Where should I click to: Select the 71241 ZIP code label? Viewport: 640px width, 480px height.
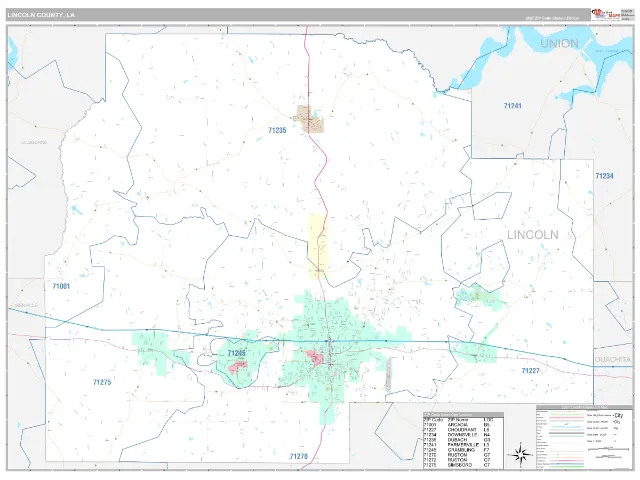pyautogui.click(x=512, y=106)
